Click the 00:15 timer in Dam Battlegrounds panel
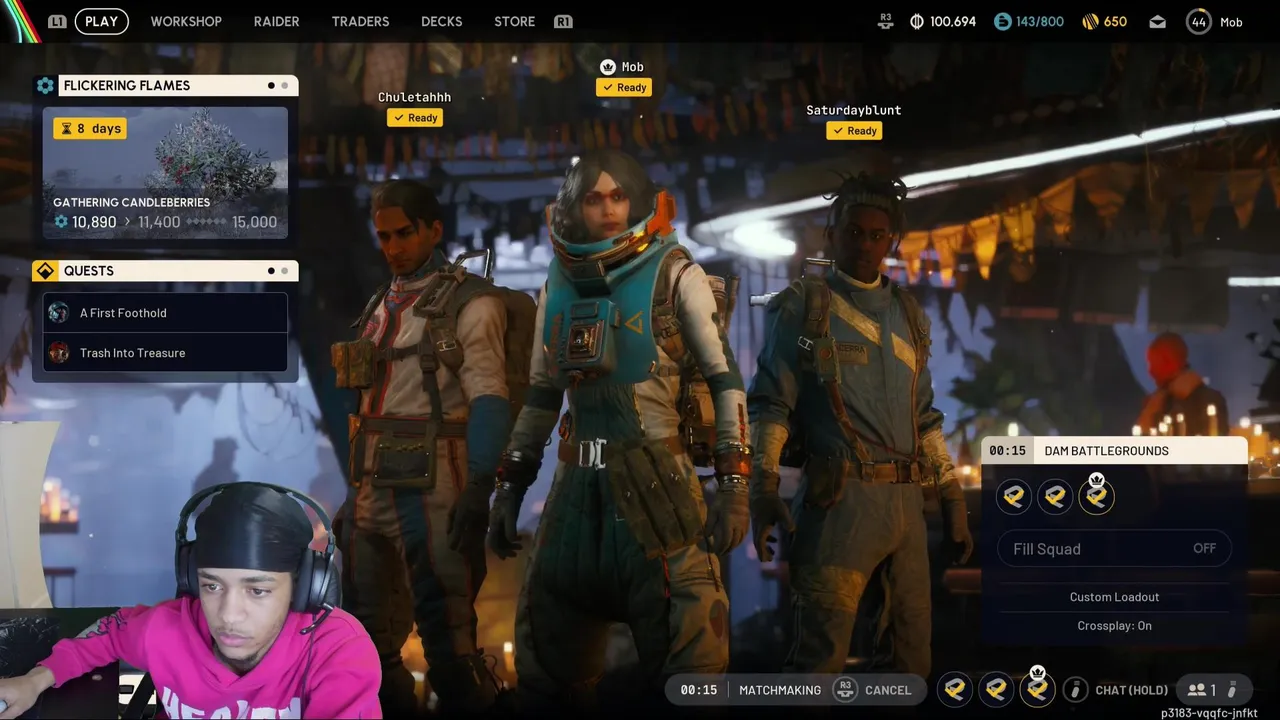The image size is (1280, 720). click(1007, 451)
